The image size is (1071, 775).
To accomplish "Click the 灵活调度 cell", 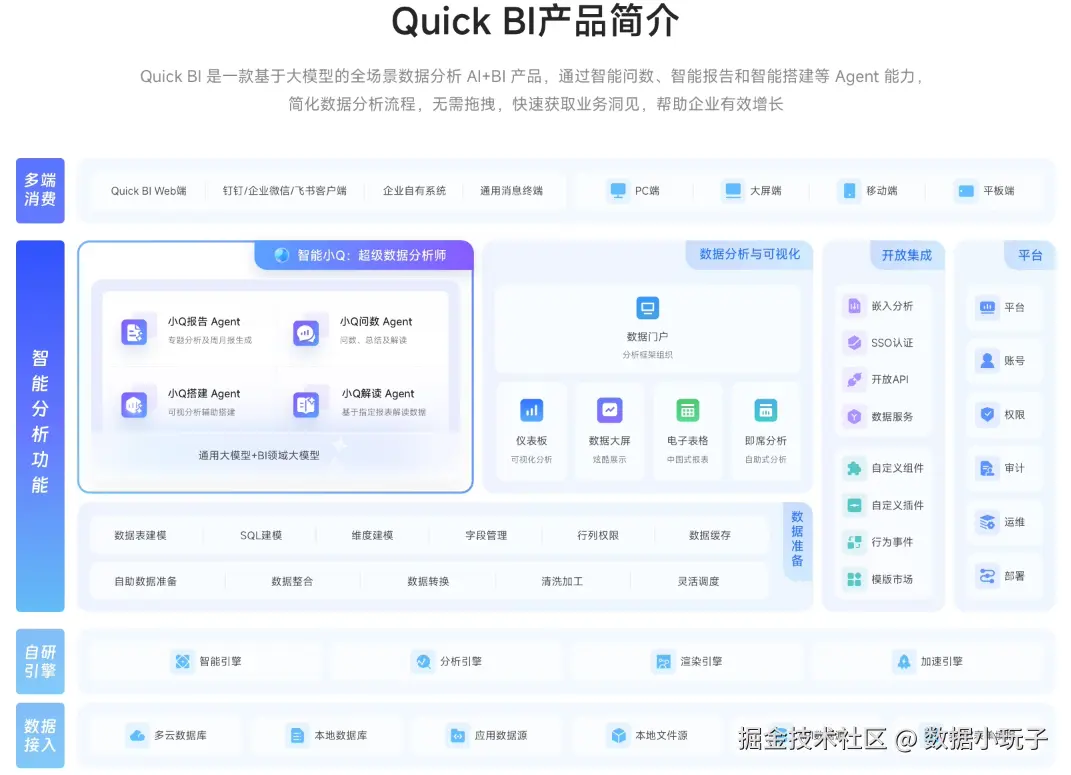I will pyautogui.click(x=698, y=581).
